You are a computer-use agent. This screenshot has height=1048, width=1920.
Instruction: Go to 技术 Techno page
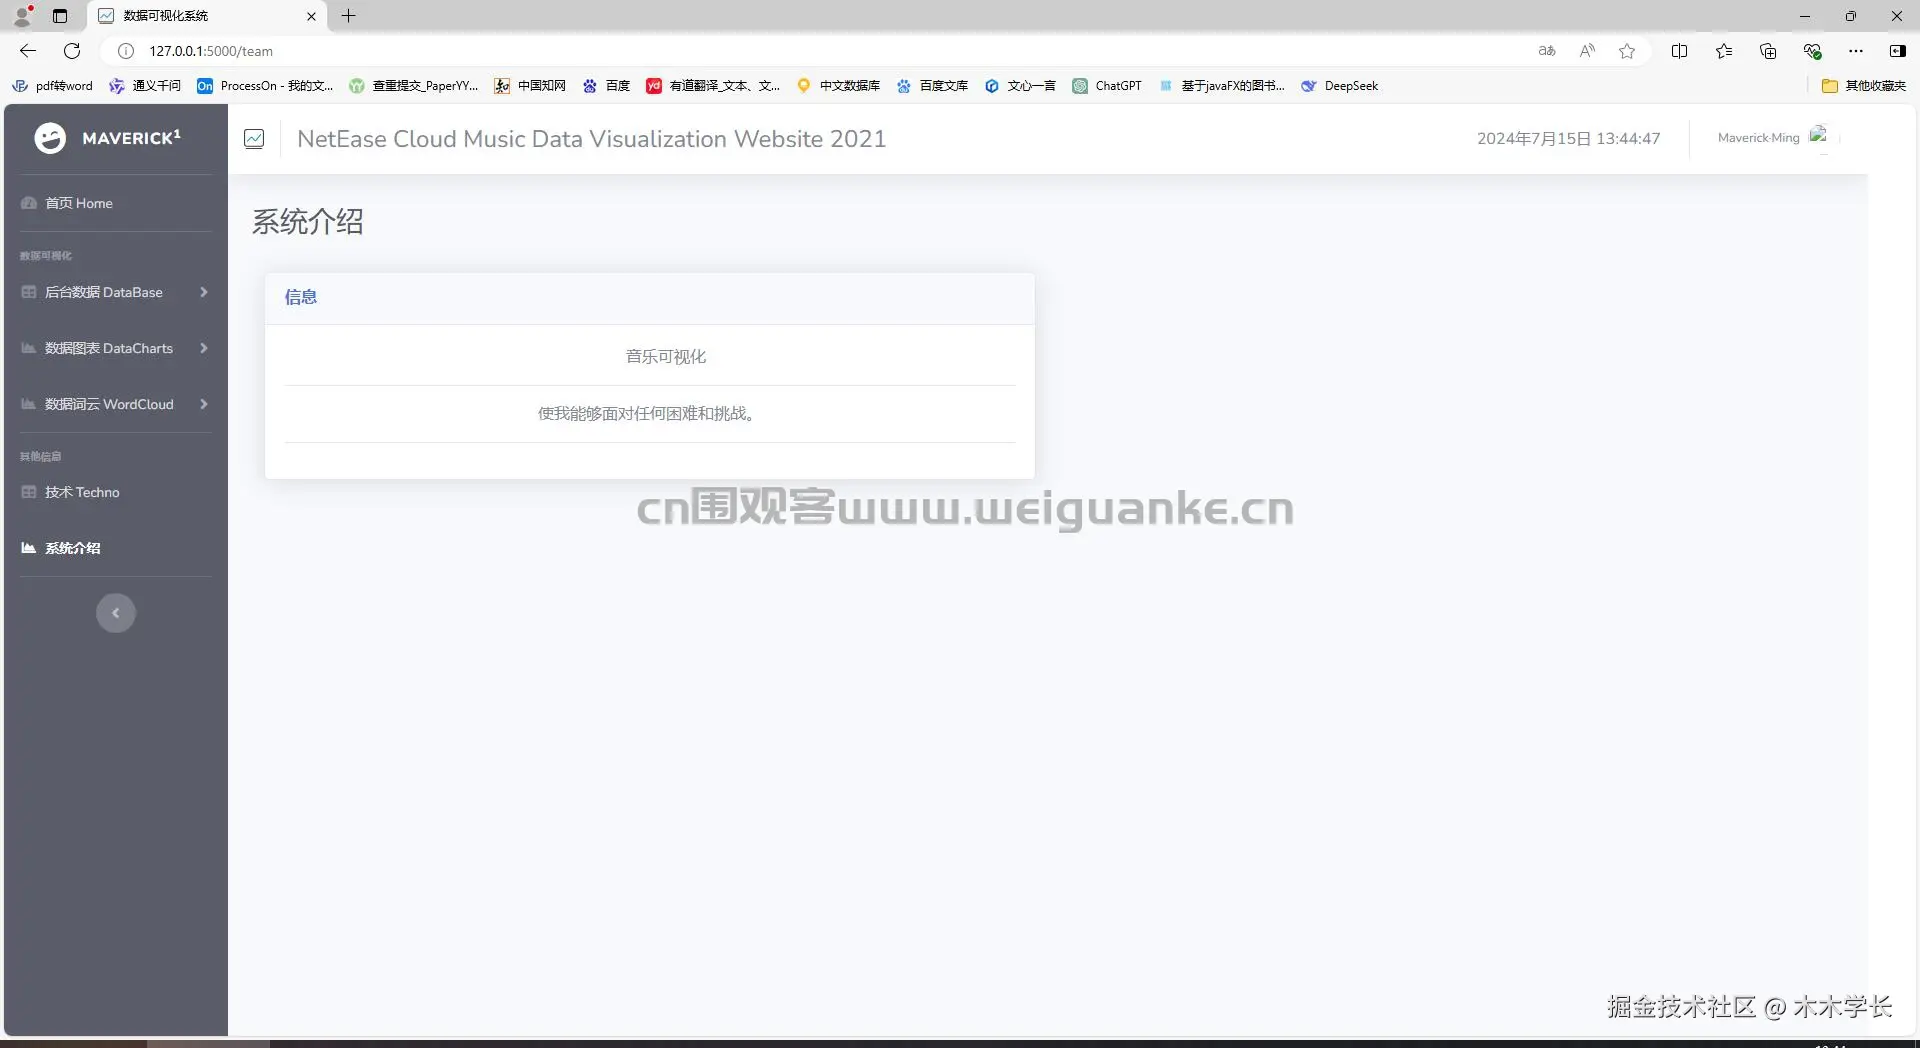coord(82,492)
